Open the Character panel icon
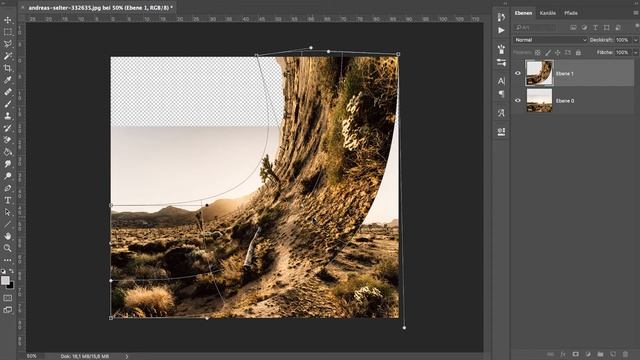Image resolution: width=640 pixels, height=360 pixels. tap(501, 81)
